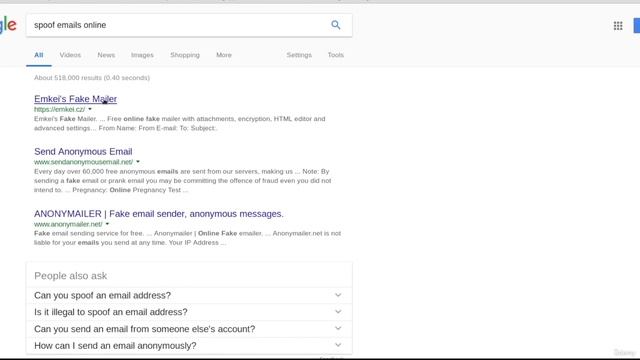Click the www.sendanonymousemail.net/ URL text
640x360 pixels.
84,162
